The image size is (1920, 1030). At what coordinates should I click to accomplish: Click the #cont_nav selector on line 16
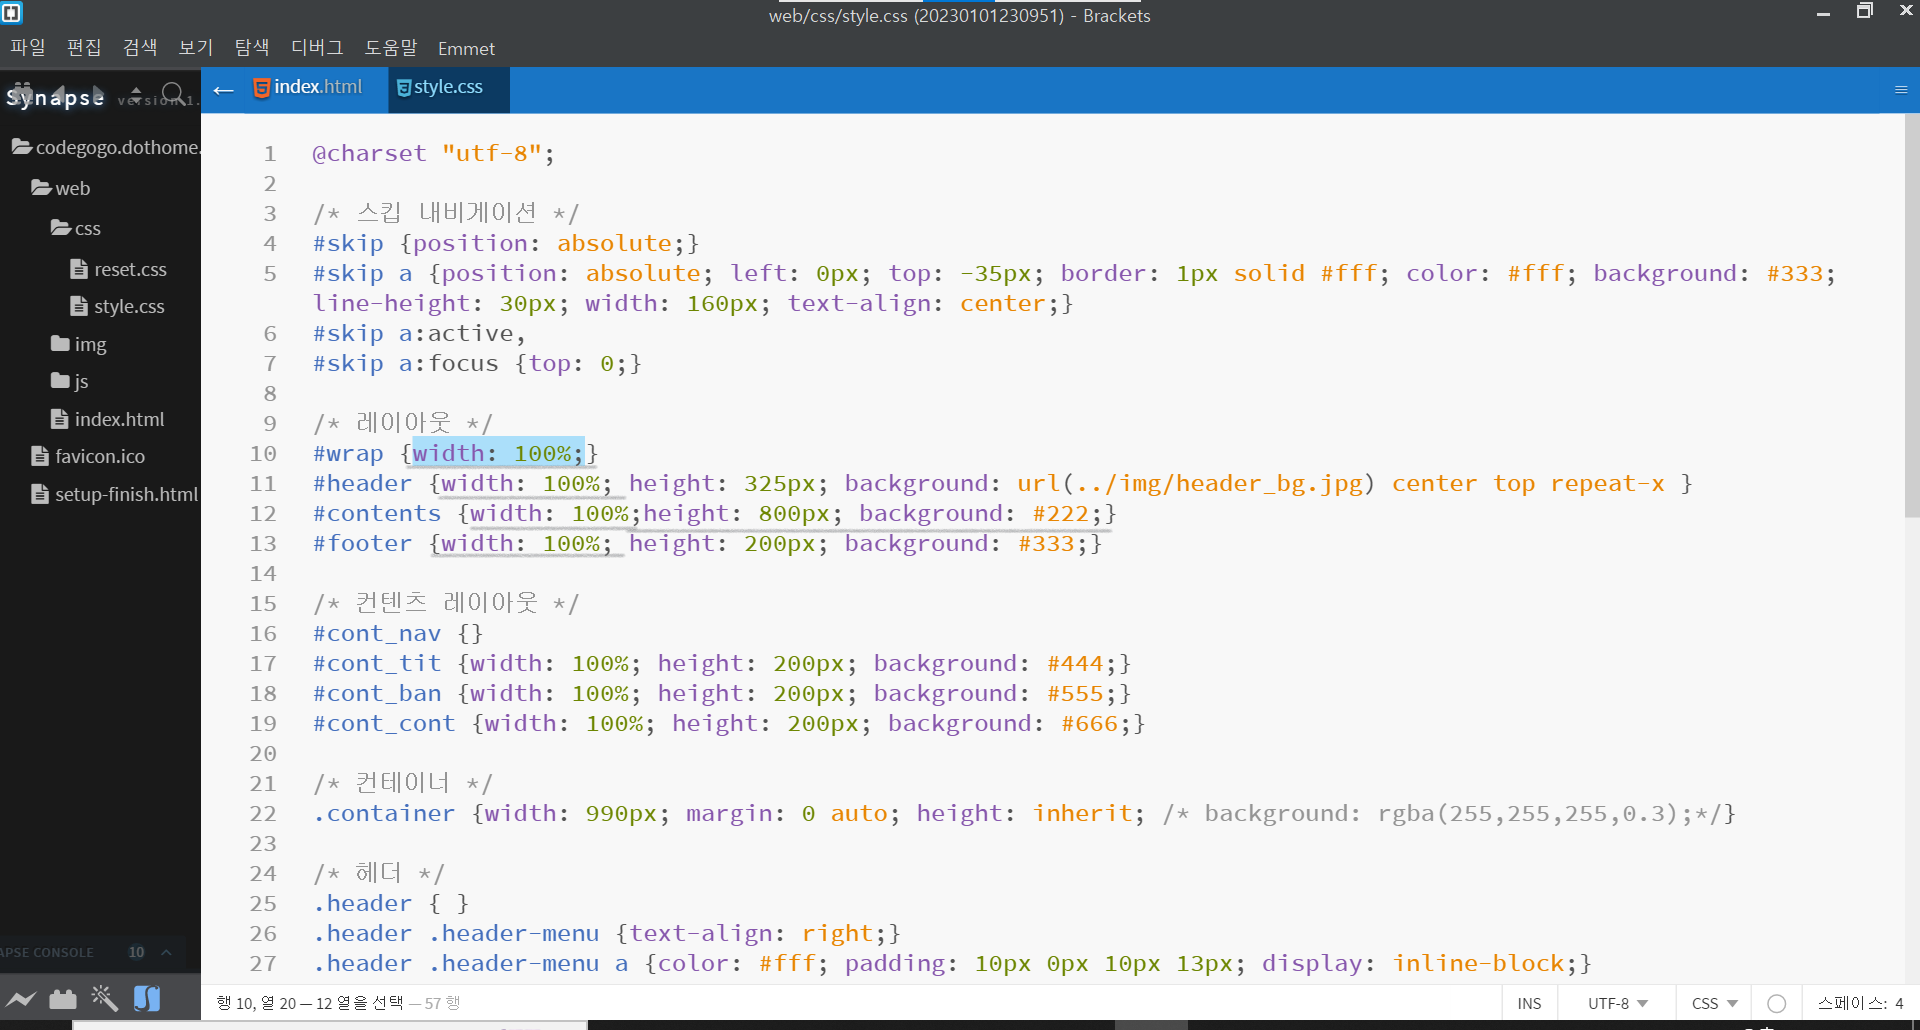377,633
